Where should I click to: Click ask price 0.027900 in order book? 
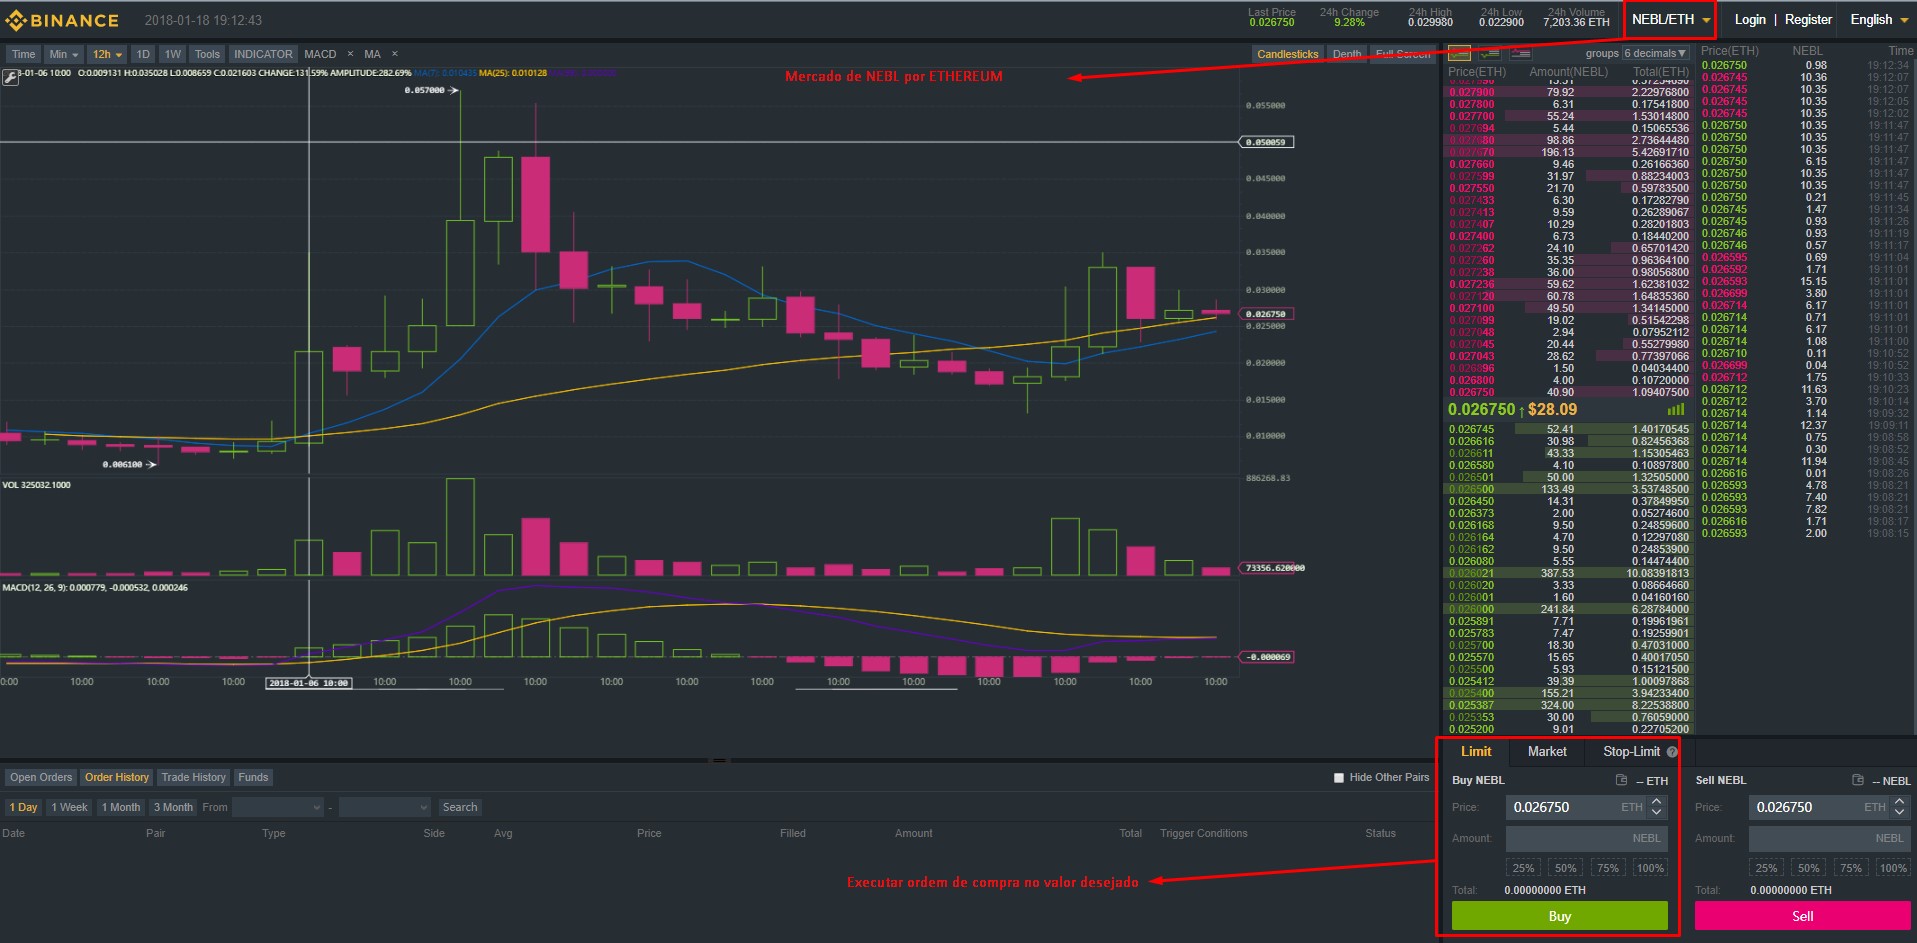click(x=1471, y=92)
